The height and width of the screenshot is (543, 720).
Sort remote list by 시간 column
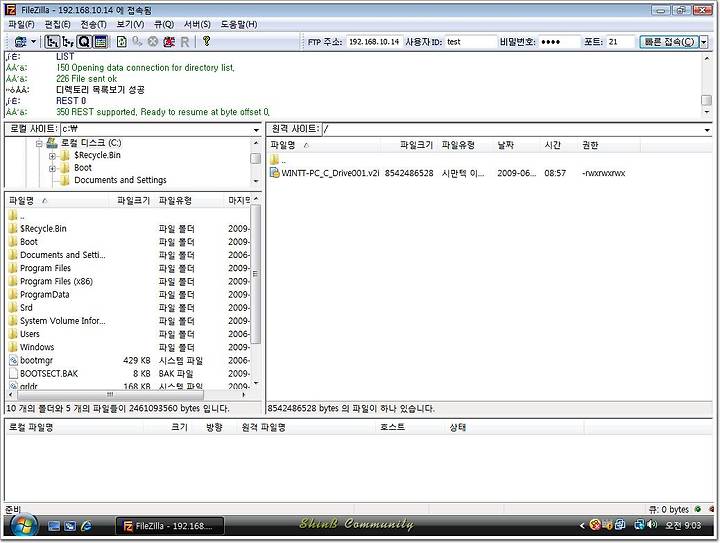pos(559,146)
